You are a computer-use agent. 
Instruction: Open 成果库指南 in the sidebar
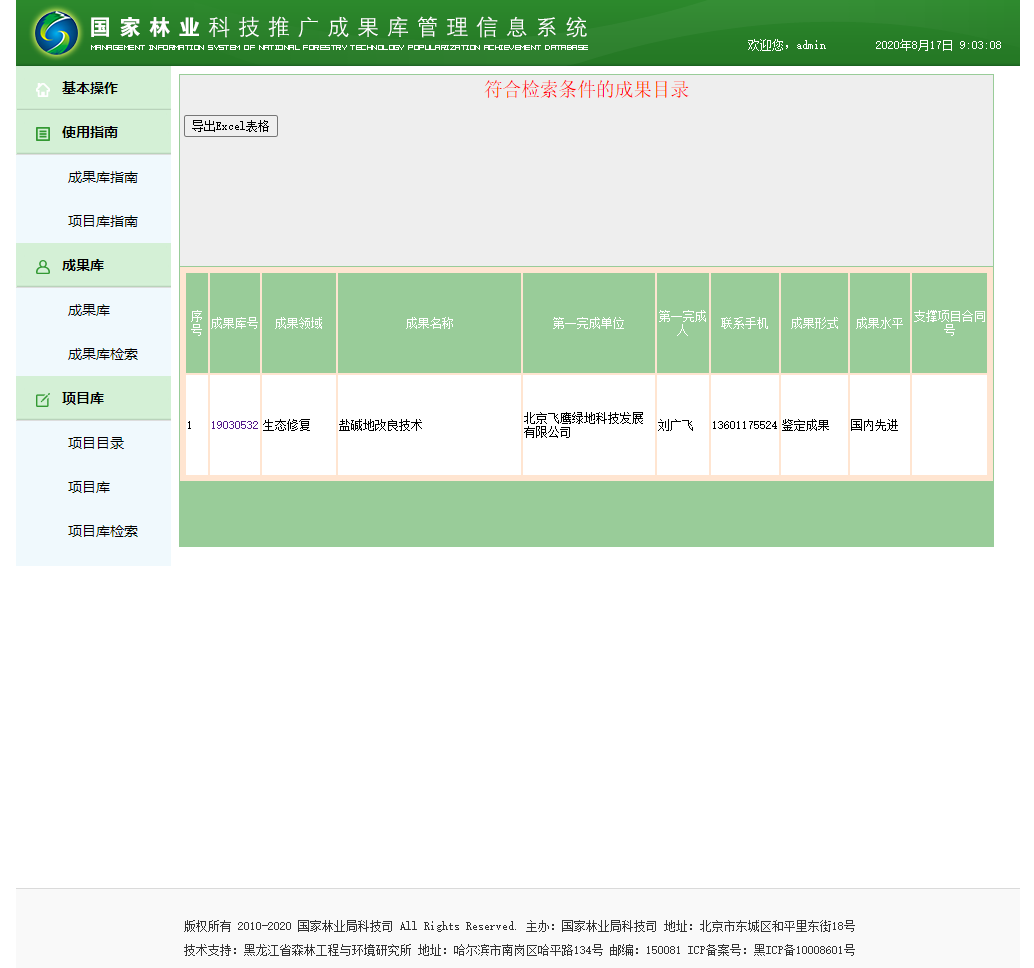click(103, 177)
